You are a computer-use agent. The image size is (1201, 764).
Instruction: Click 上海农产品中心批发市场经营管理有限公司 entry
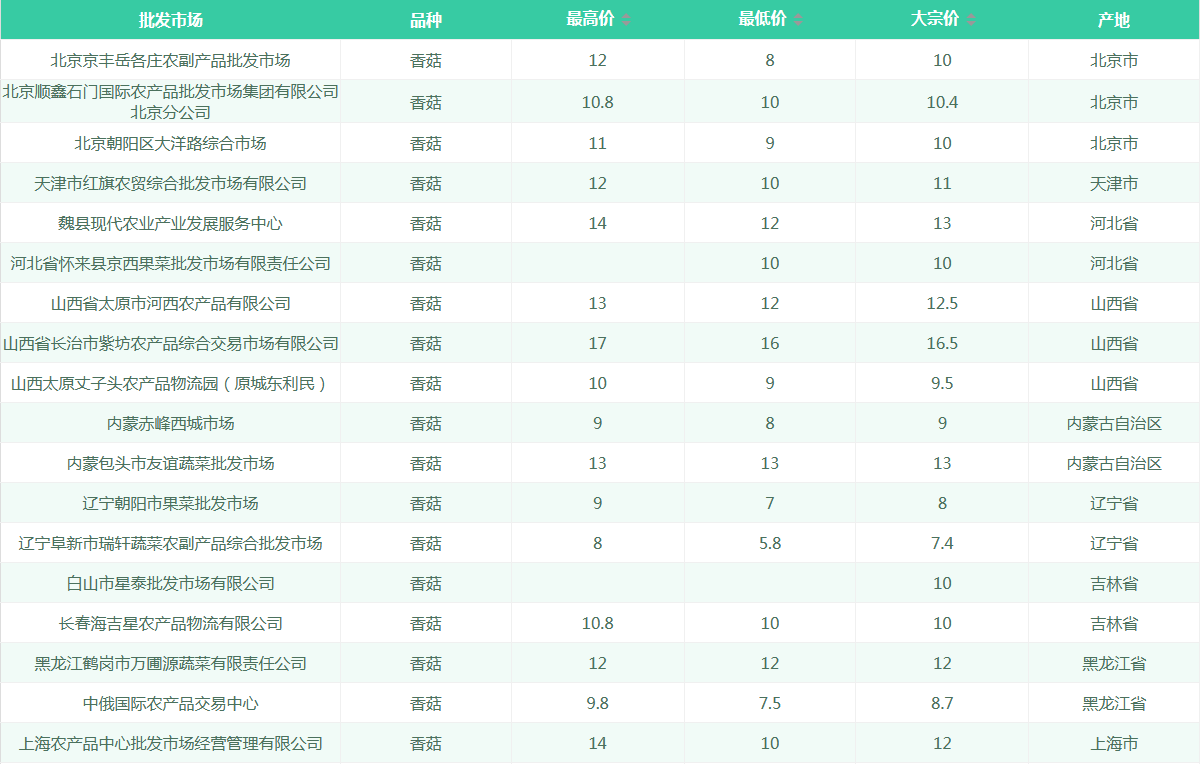[170, 744]
